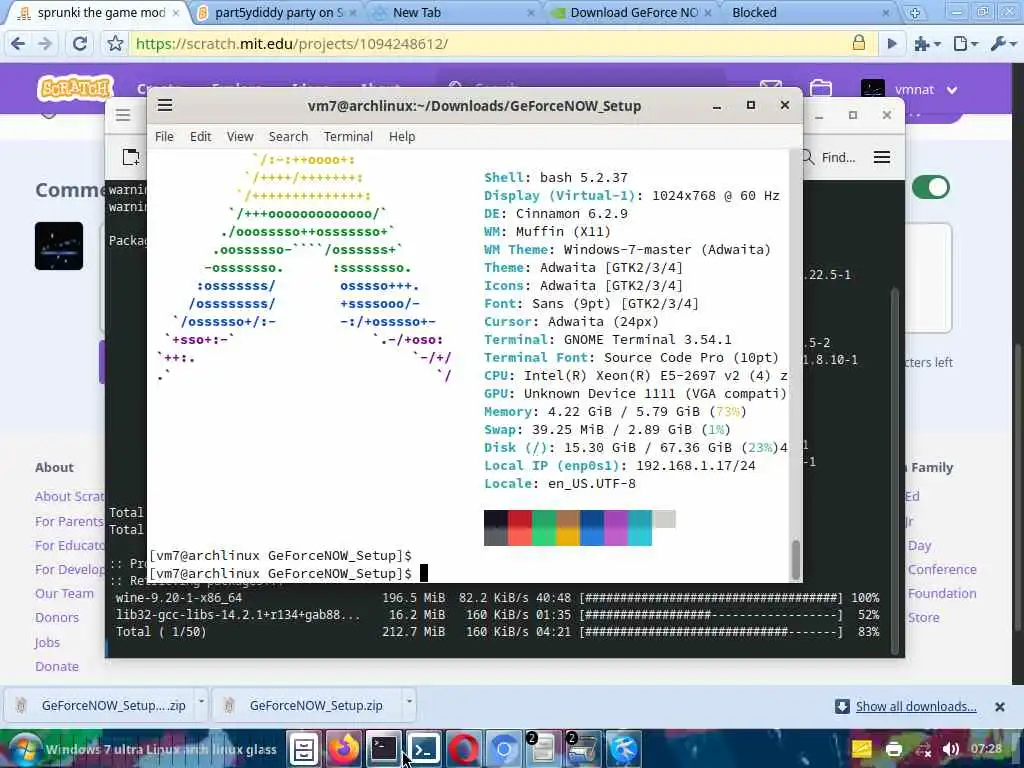Click the lock icon in the address bar
1024x768 pixels.
coord(859,43)
